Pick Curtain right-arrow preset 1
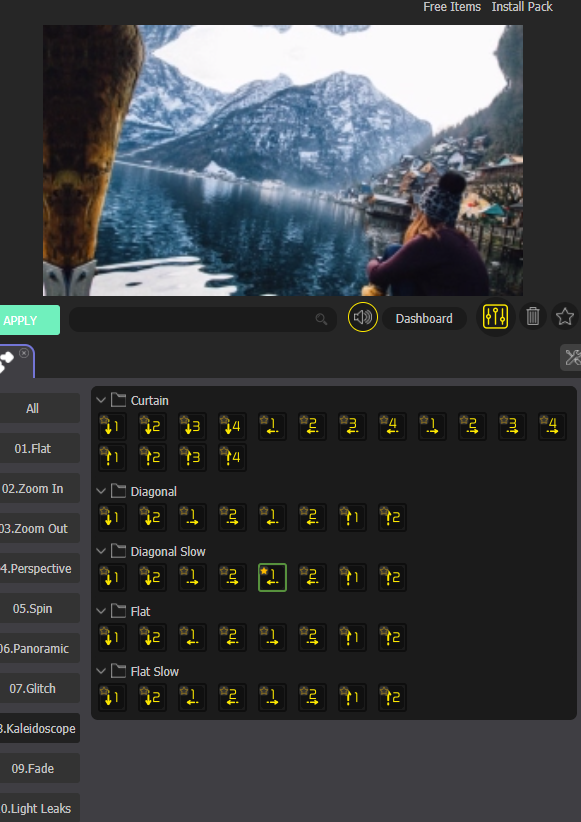Image resolution: width=581 pixels, height=822 pixels. [432, 426]
